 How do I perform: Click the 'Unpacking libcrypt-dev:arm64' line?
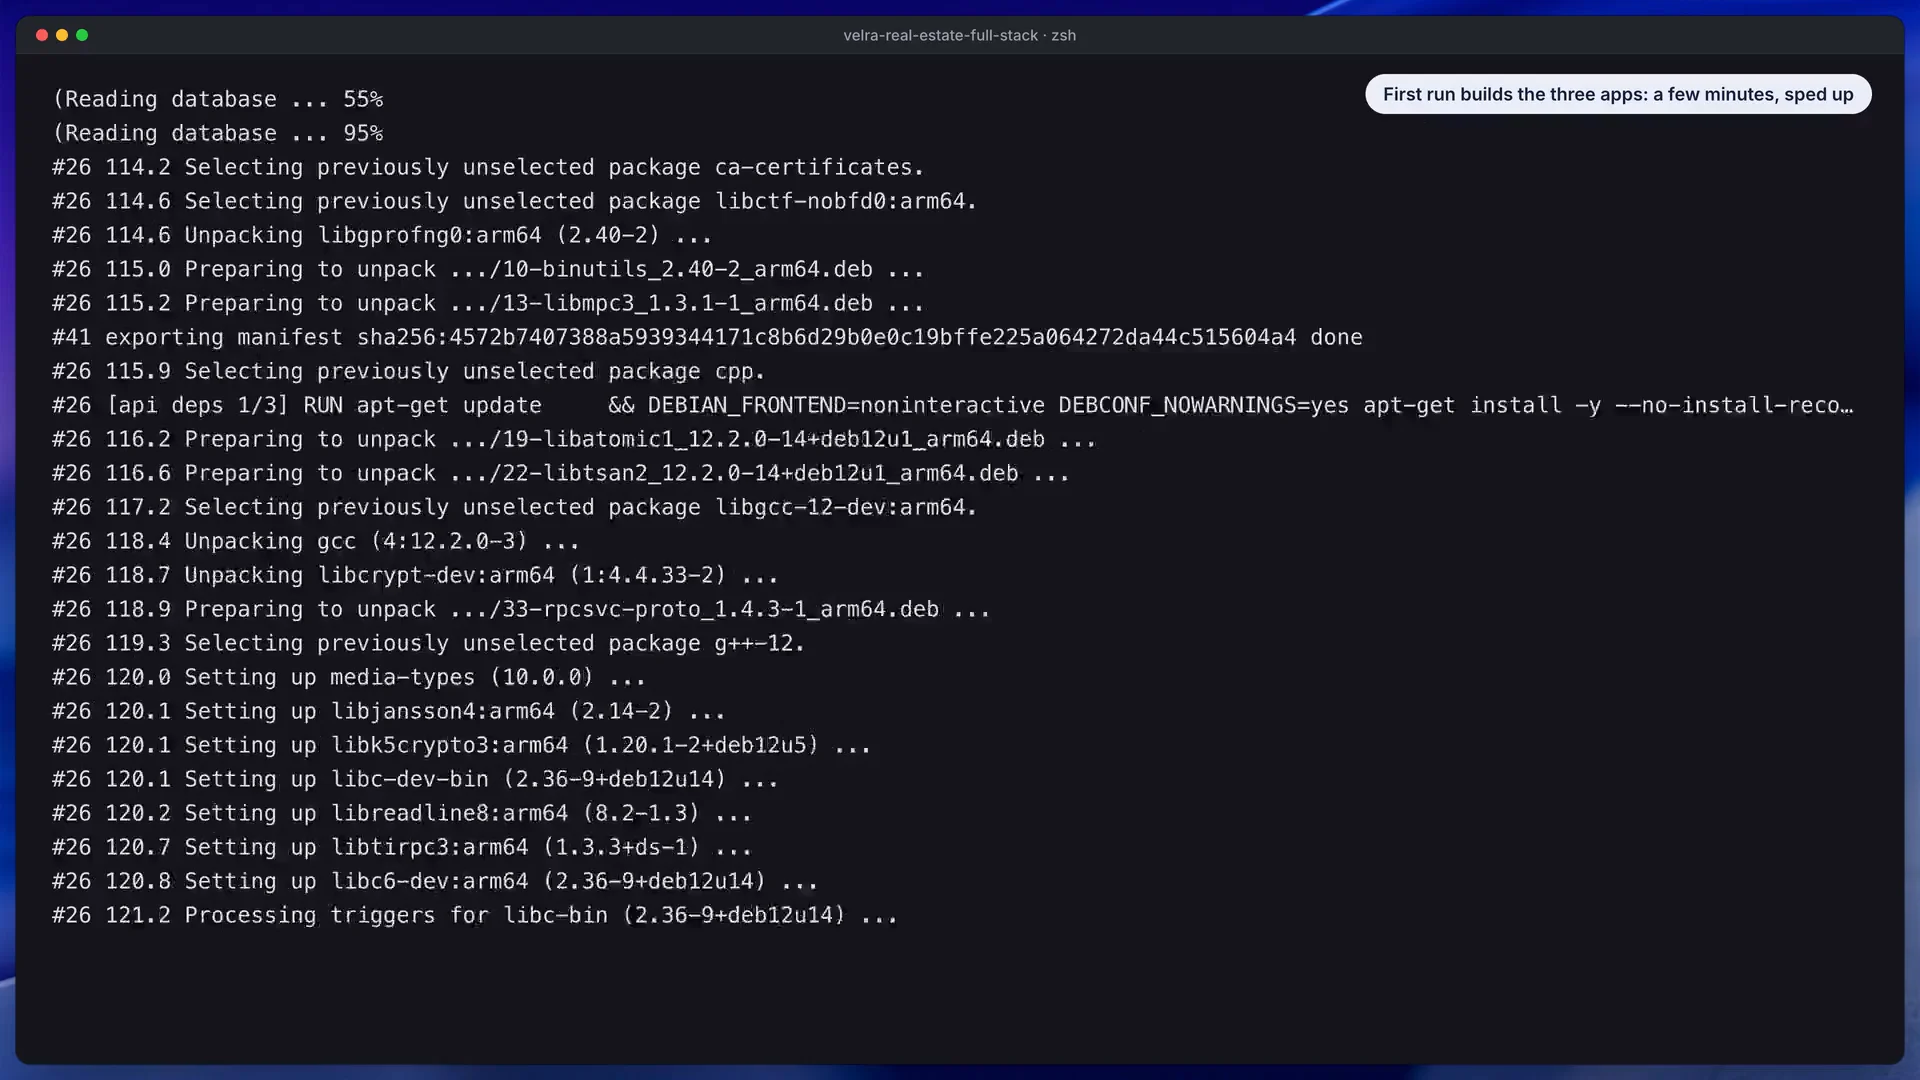(x=415, y=575)
